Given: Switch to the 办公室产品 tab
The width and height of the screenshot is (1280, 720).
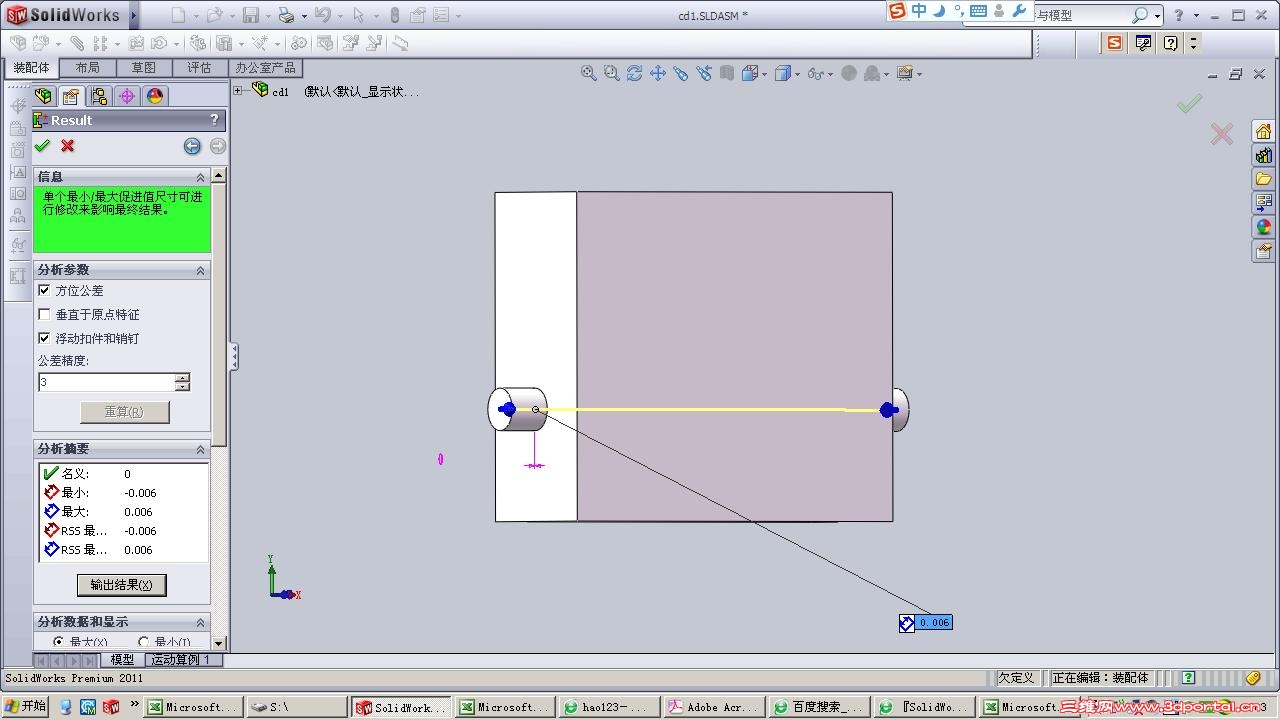Looking at the screenshot, I should click(x=265, y=68).
